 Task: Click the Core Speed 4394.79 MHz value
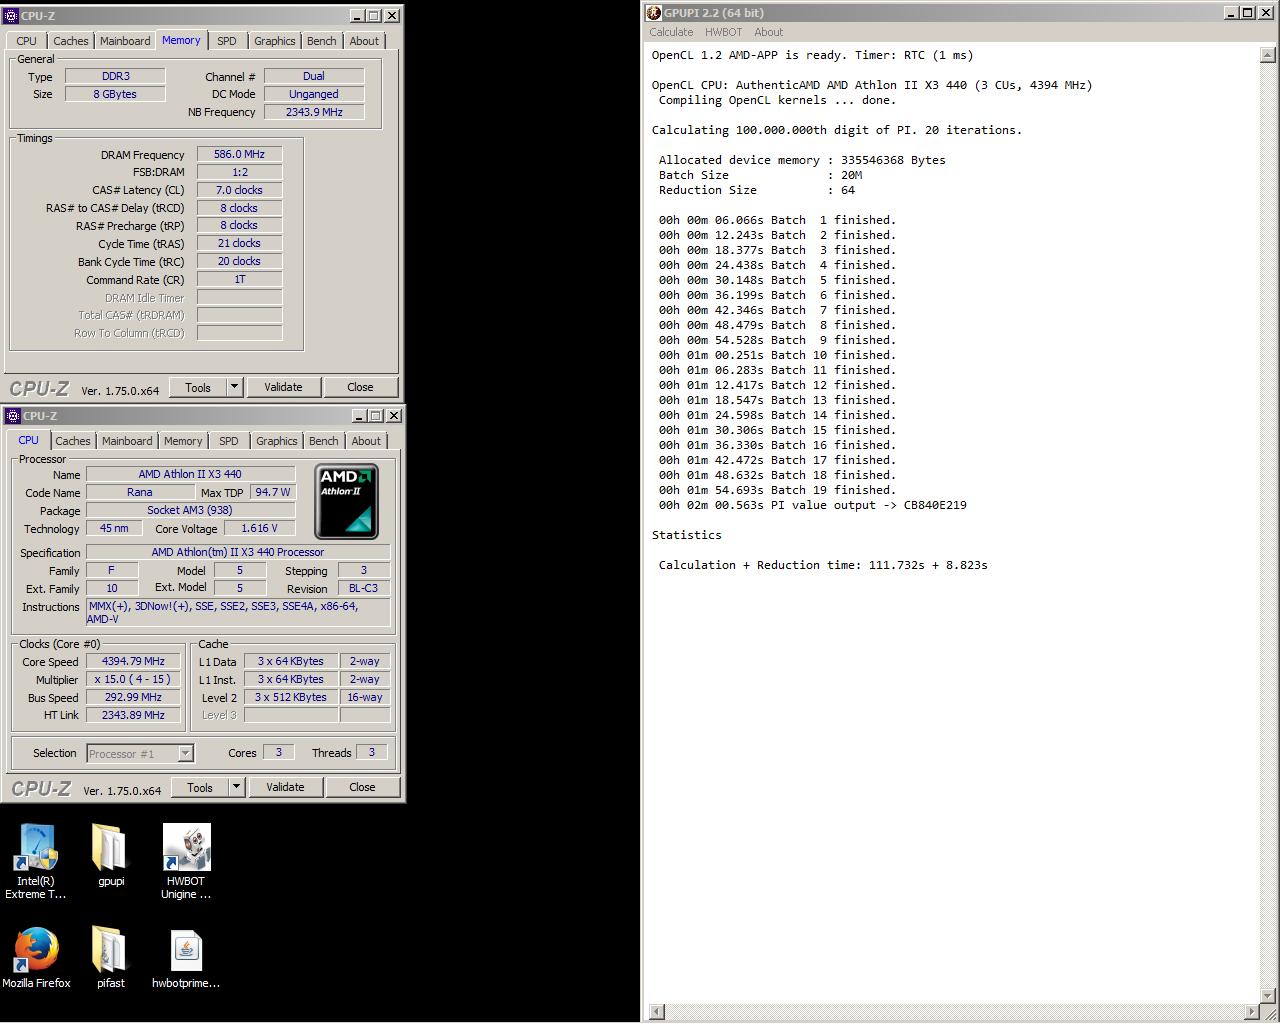[133, 661]
